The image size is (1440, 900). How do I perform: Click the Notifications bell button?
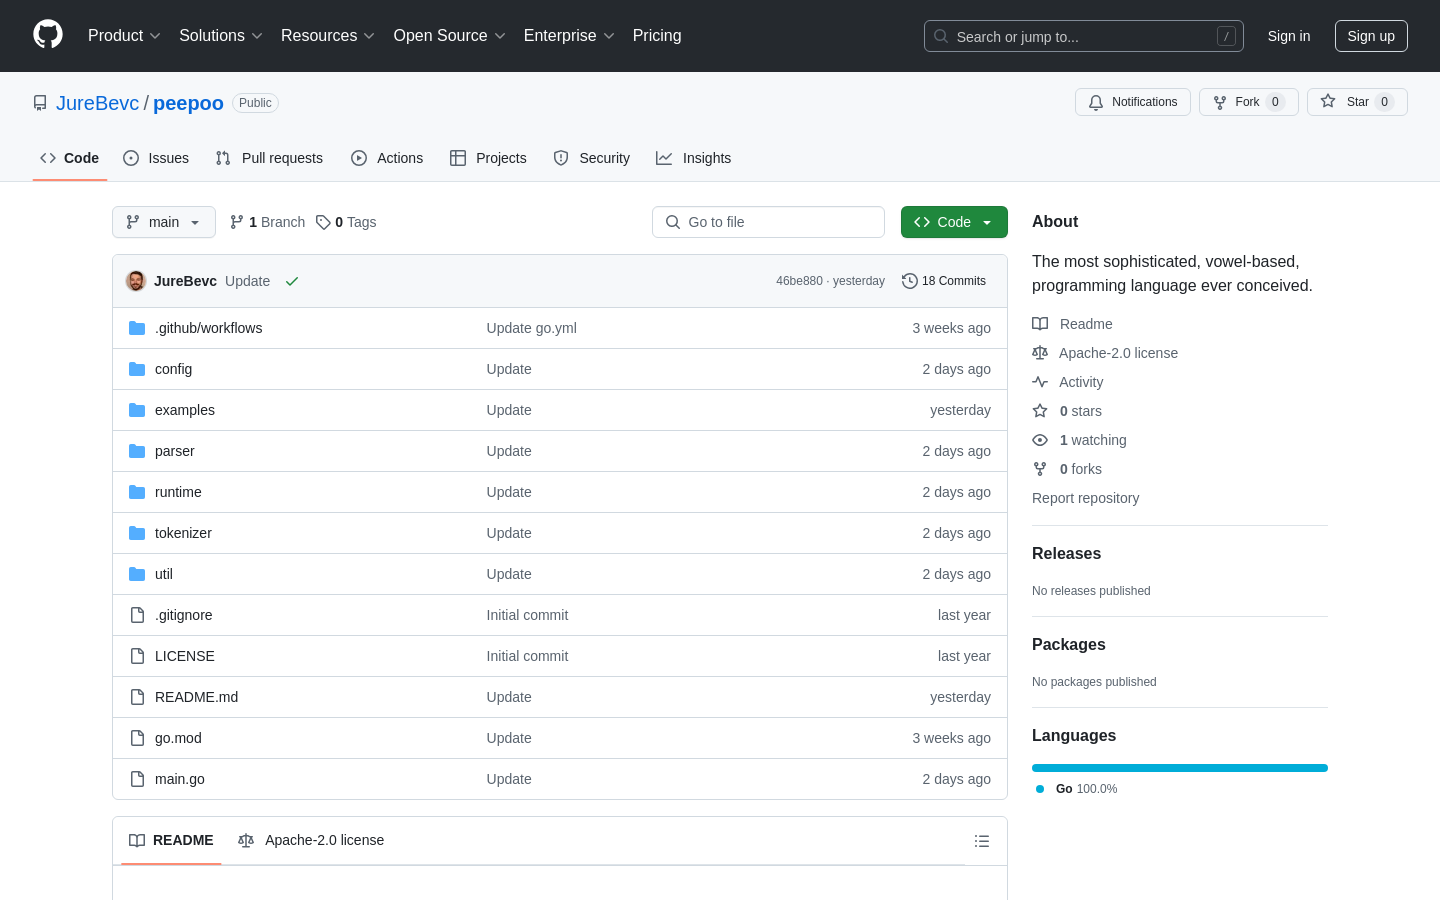tap(1133, 102)
